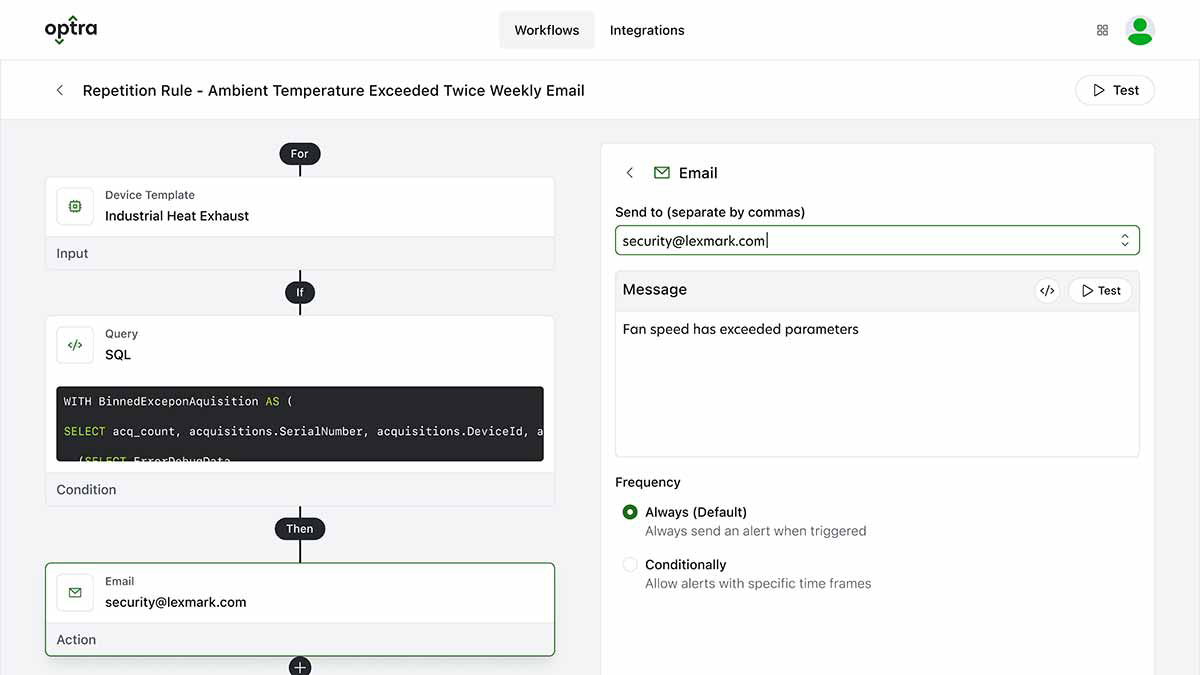
Task: Click the profile avatar in the top right
Action: click(1140, 30)
